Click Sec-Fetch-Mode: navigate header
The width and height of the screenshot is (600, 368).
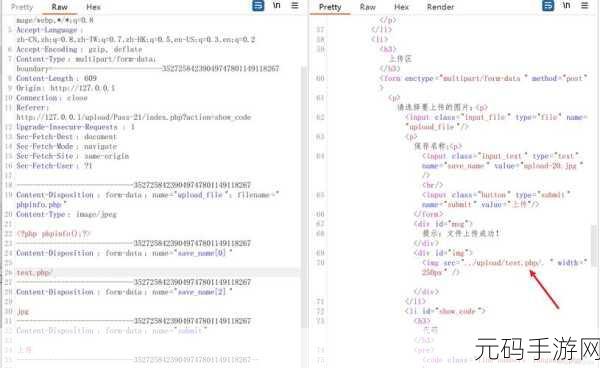point(67,147)
